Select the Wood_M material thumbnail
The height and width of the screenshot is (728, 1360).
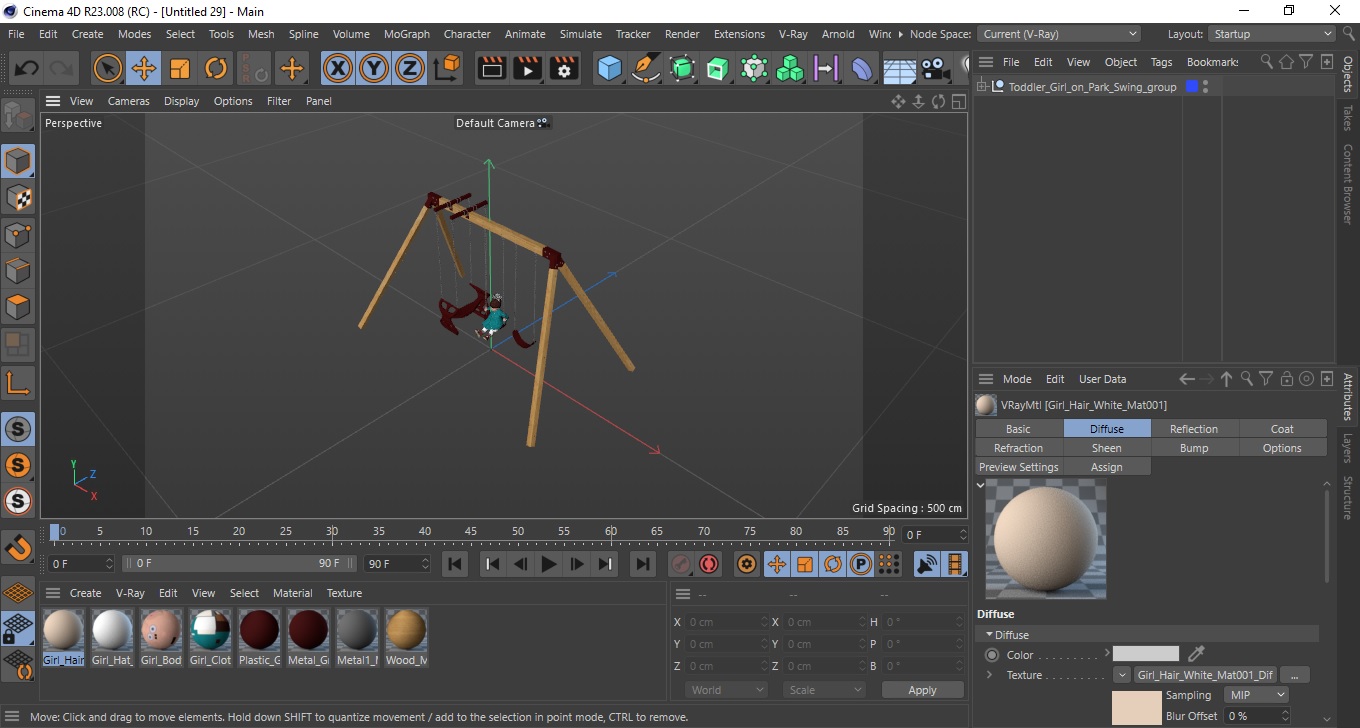click(406, 637)
